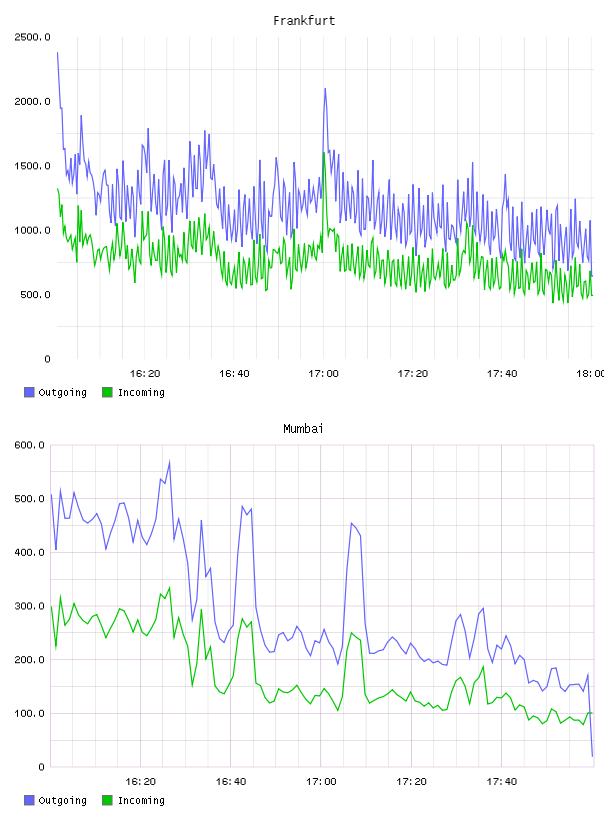Screen dimensions: 608x816
Task: Click the blue Outgoing swatch under Mumbai
Action: (x=29, y=800)
